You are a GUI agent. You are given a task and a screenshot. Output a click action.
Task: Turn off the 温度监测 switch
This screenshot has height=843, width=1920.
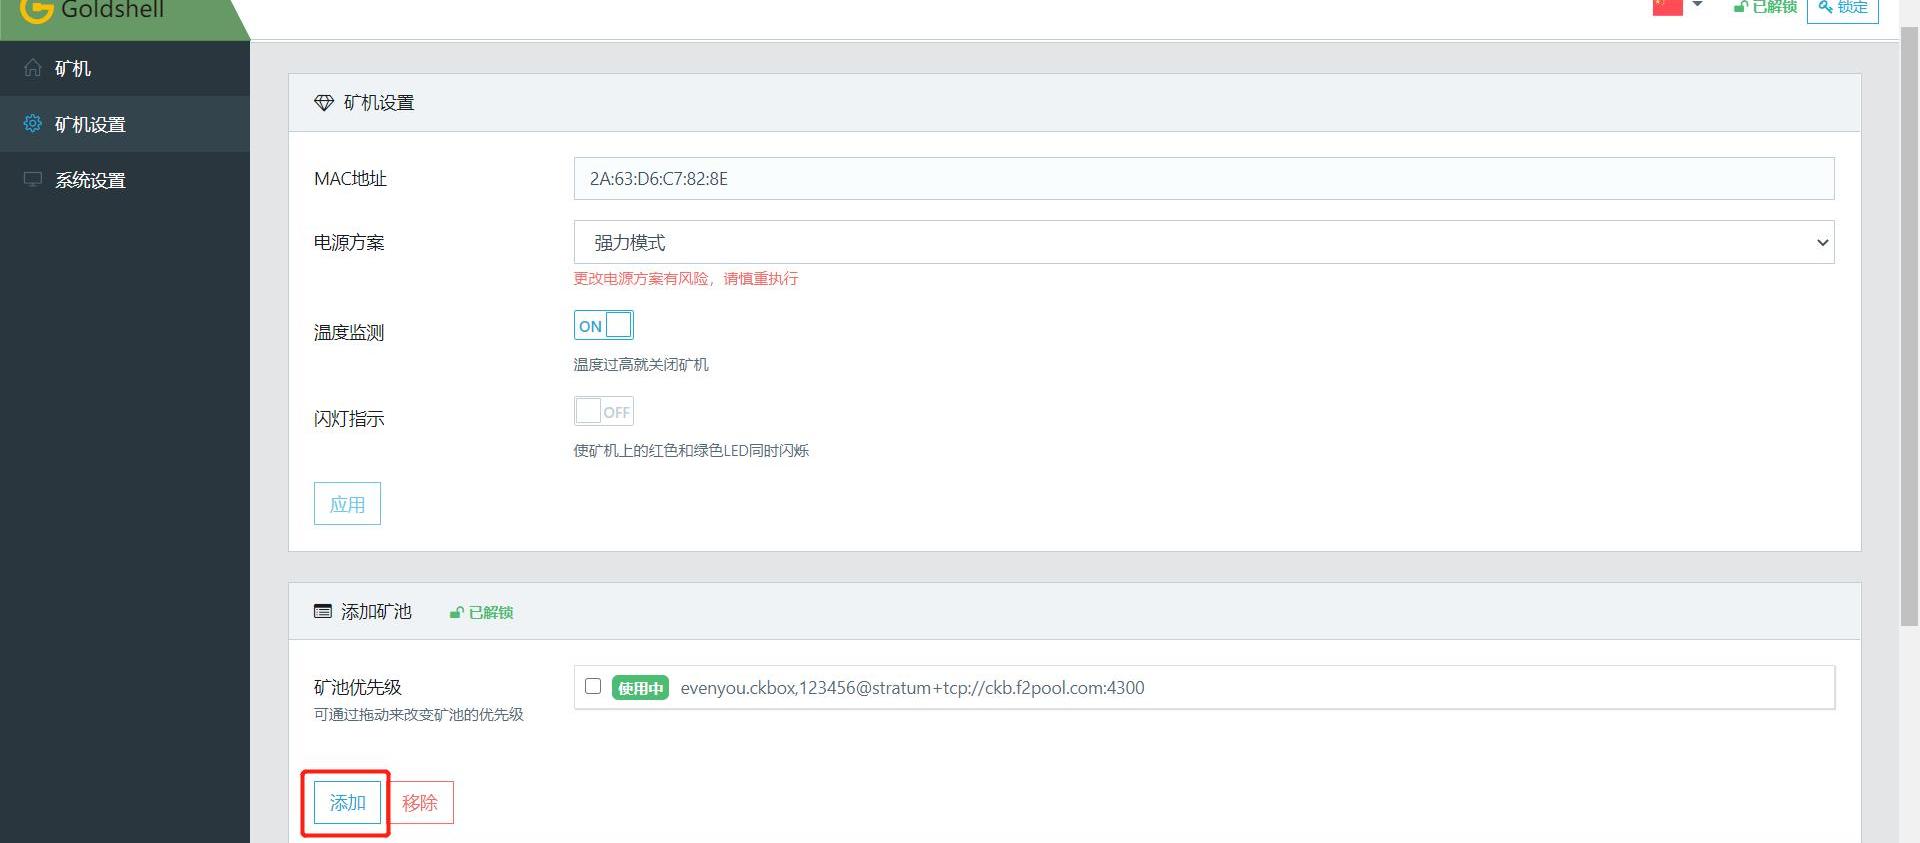603,325
